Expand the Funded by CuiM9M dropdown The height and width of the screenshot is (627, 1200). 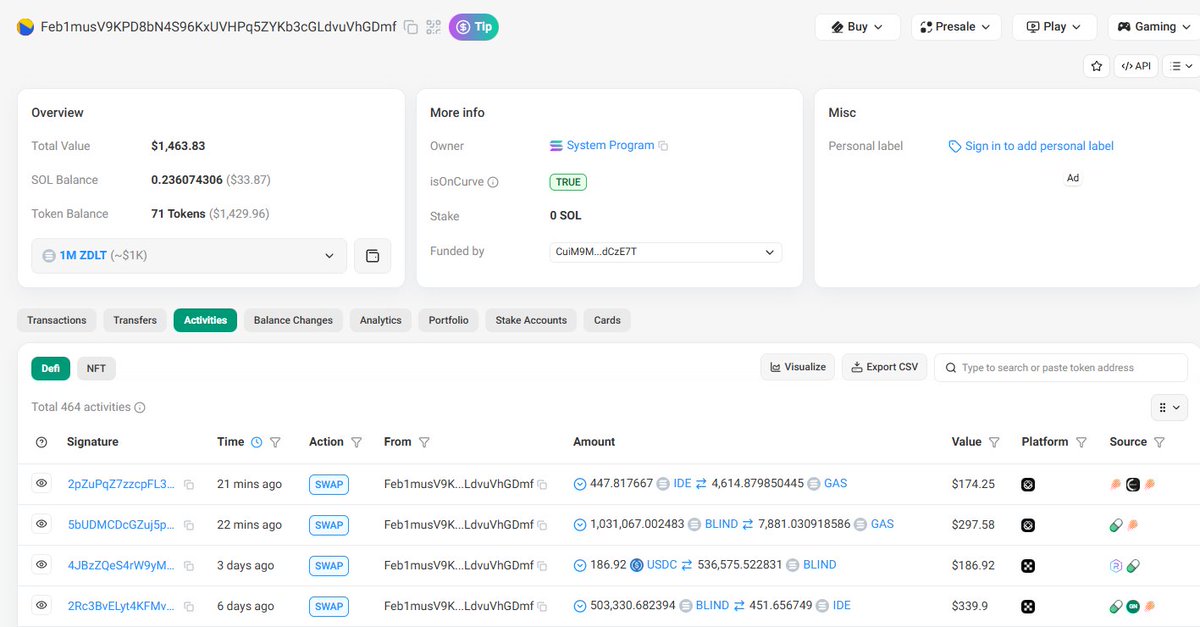(666, 252)
